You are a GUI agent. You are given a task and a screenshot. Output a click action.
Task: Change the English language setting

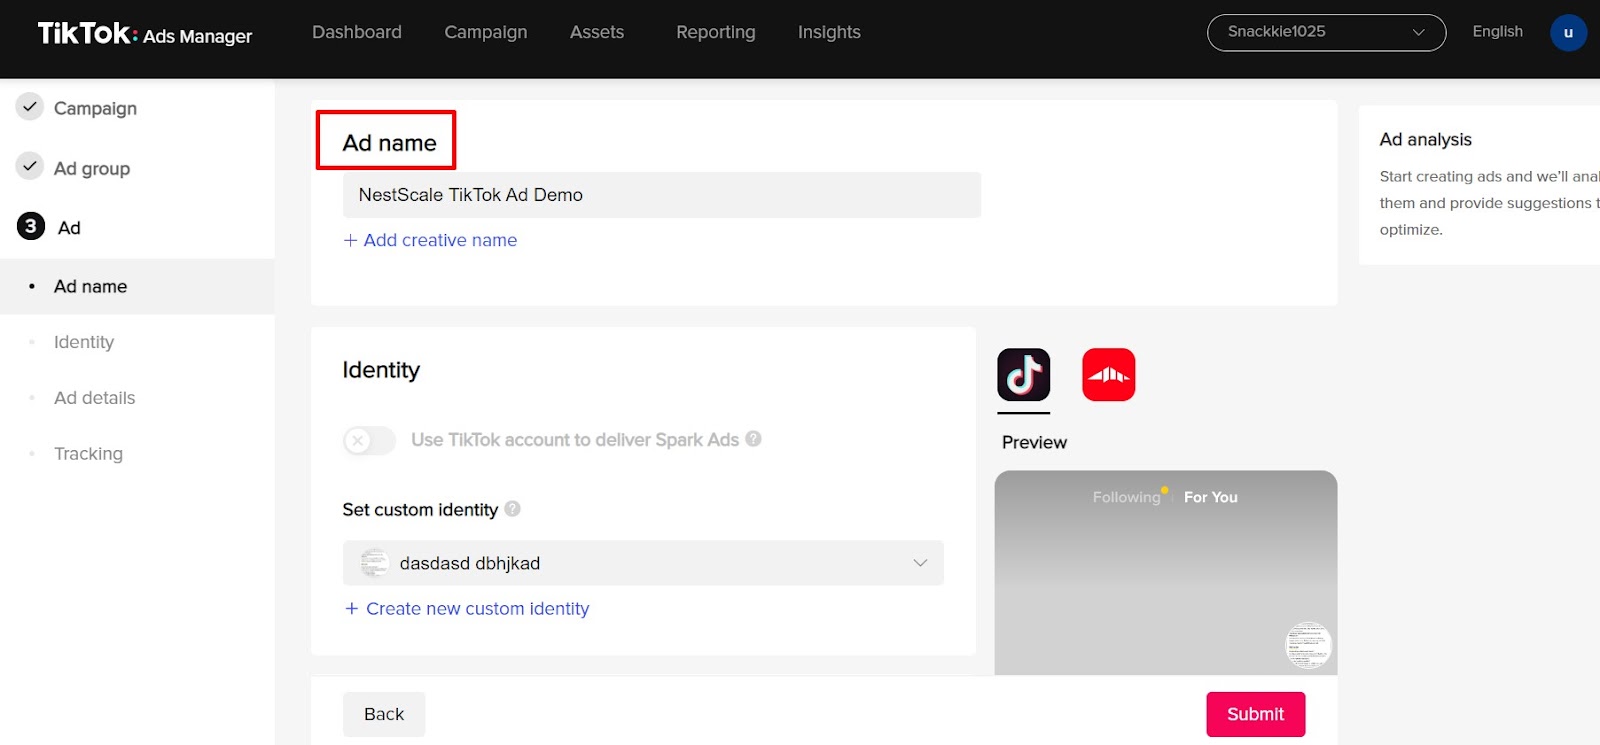(1497, 31)
